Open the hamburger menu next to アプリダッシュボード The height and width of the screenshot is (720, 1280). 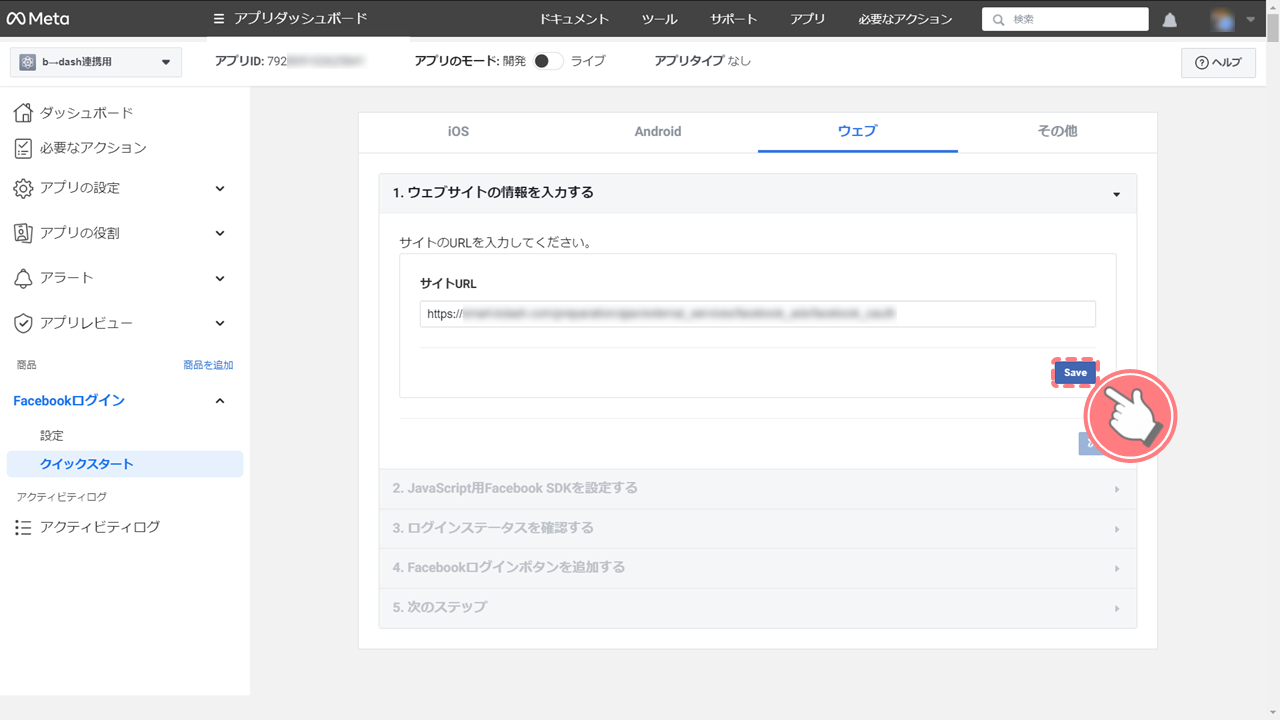point(219,19)
